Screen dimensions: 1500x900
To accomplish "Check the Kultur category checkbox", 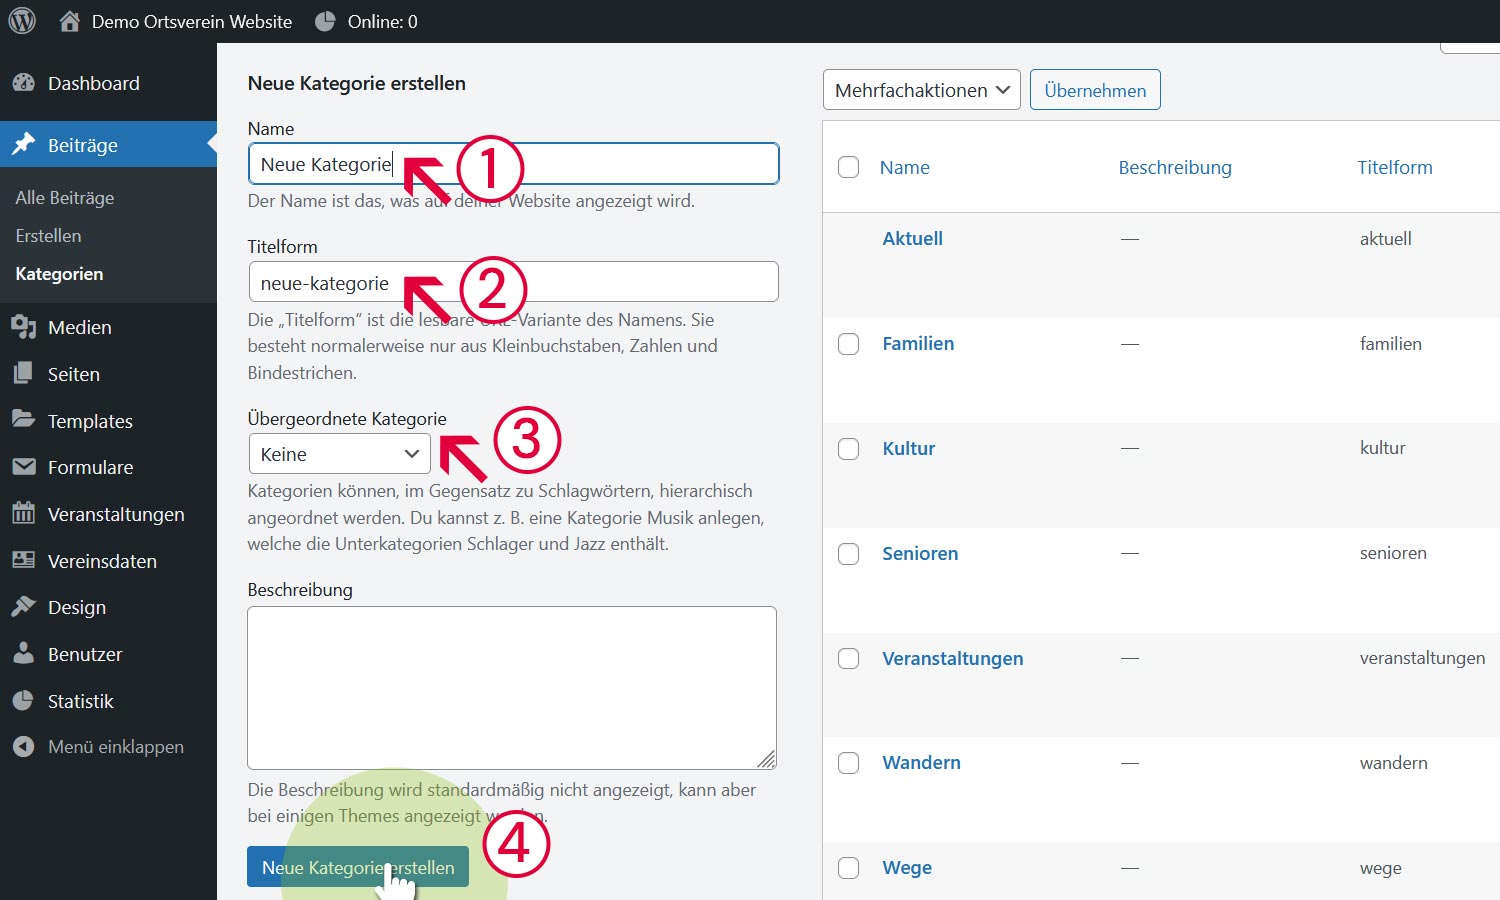I will pyautogui.click(x=848, y=449).
